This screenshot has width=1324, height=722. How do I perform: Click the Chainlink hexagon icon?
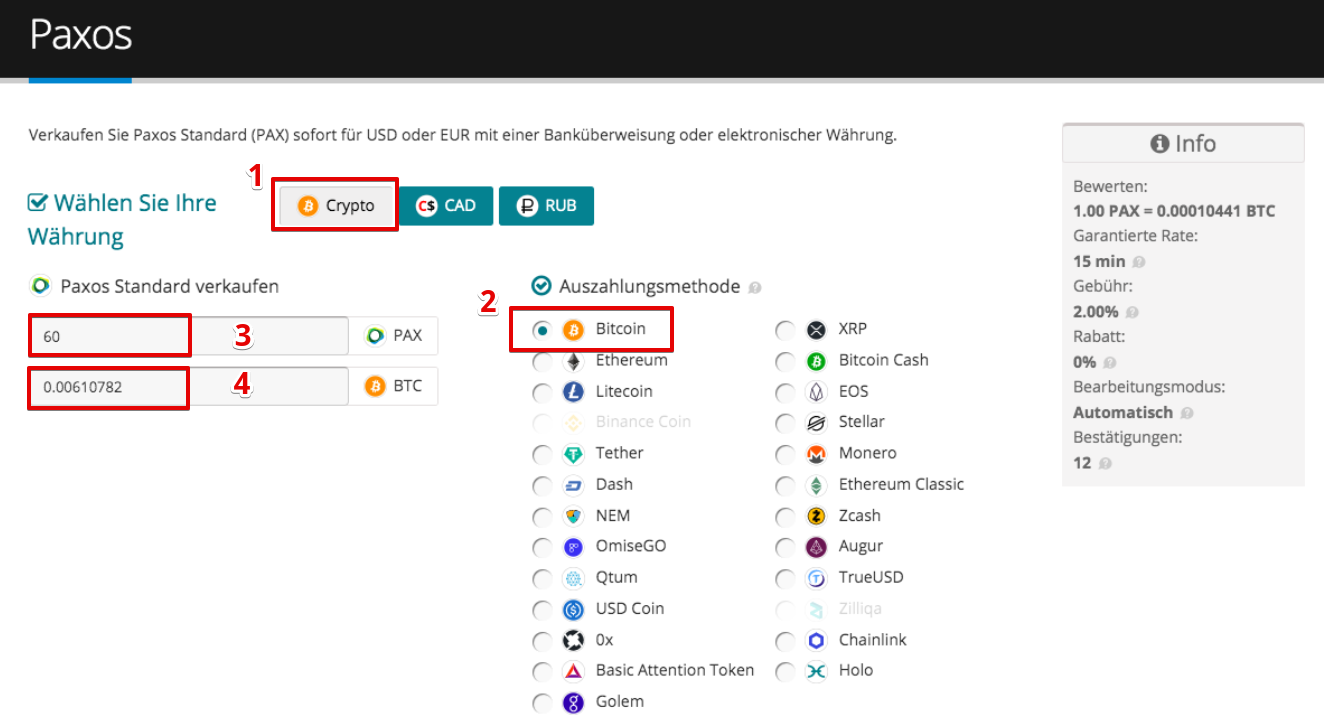[816, 640]
